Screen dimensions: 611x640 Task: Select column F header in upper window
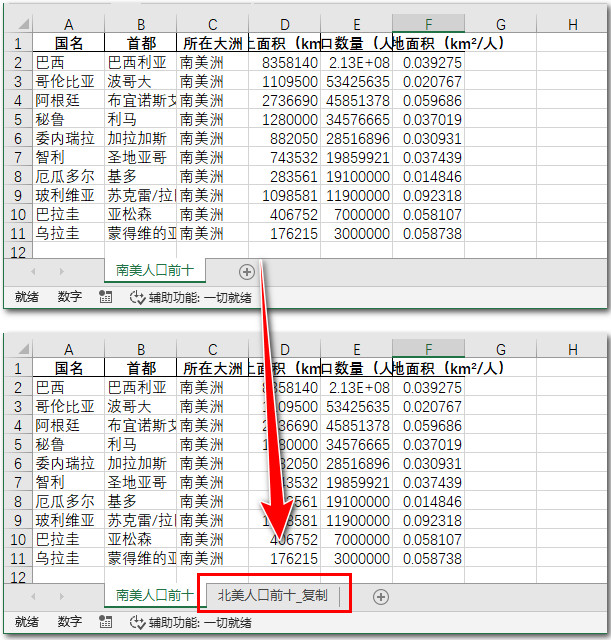[x=429, y=24]
